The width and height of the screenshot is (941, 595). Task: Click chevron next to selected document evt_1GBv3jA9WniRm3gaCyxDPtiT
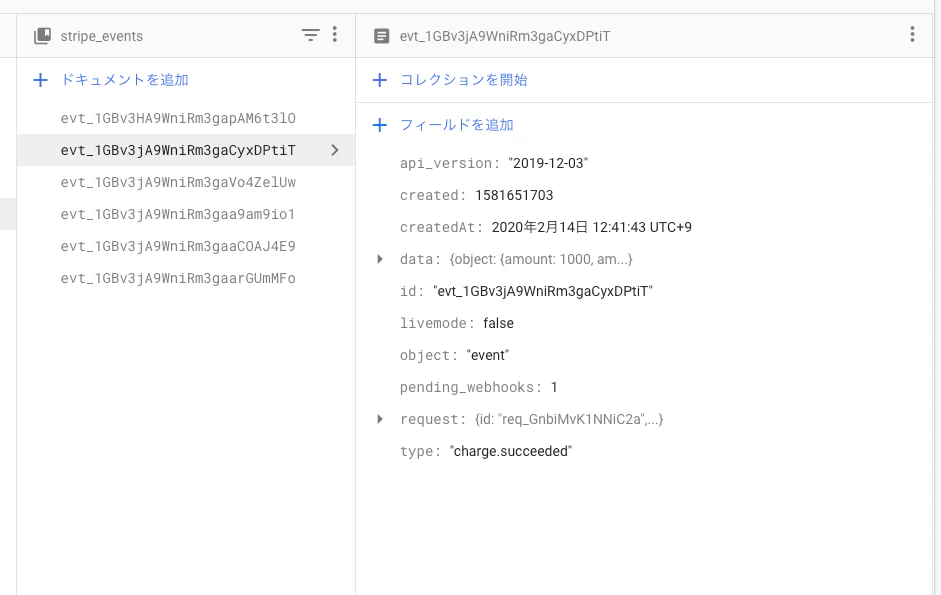[335, 150]
